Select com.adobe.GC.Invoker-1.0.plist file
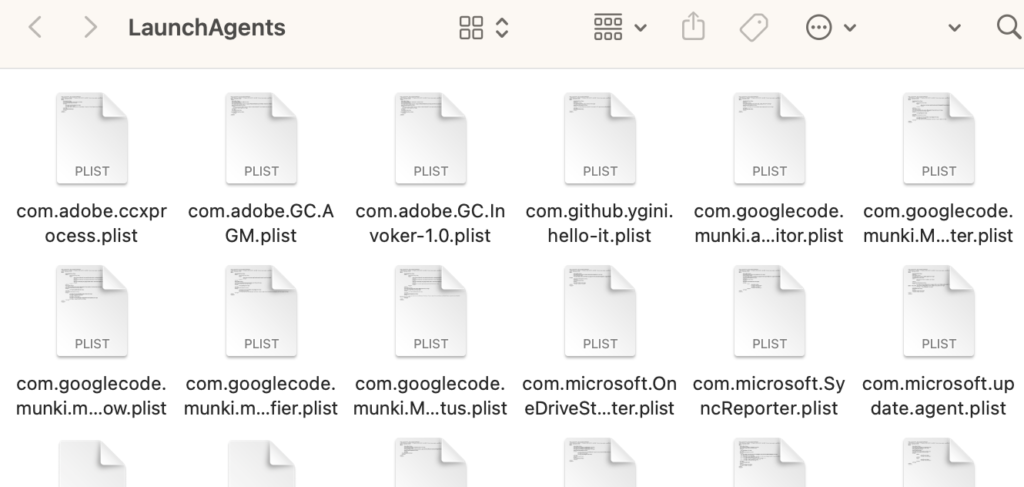Screen dimensions: 1024x487 point(431,138)
